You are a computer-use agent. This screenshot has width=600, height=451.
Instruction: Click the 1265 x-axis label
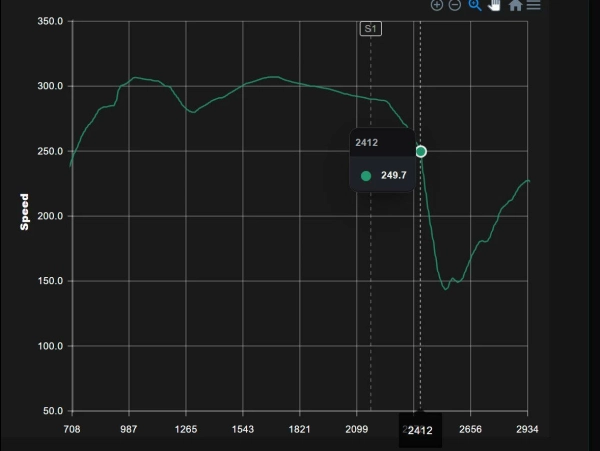tap(186, 429)
